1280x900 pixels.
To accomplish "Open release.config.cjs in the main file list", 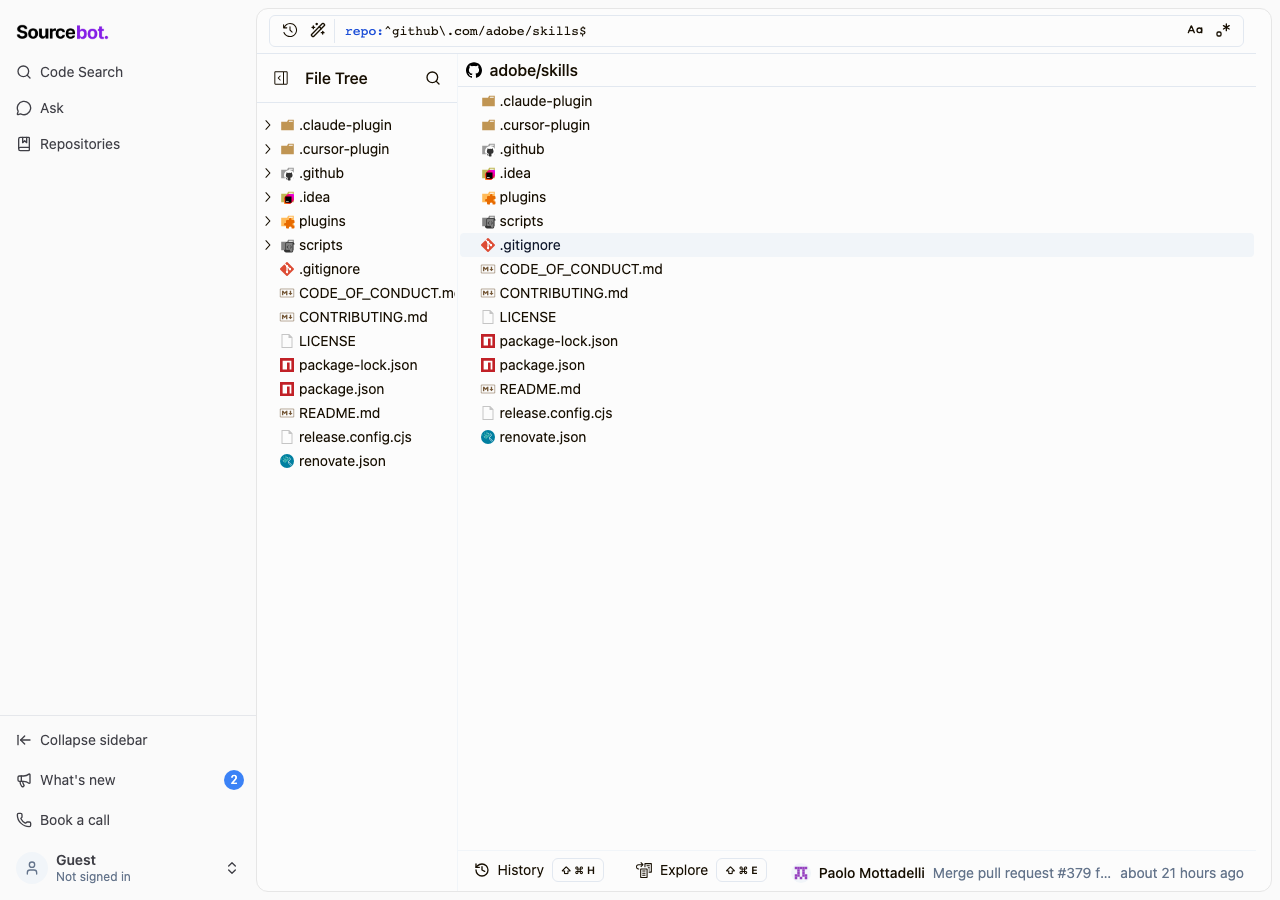I will [x=556, y=413].
